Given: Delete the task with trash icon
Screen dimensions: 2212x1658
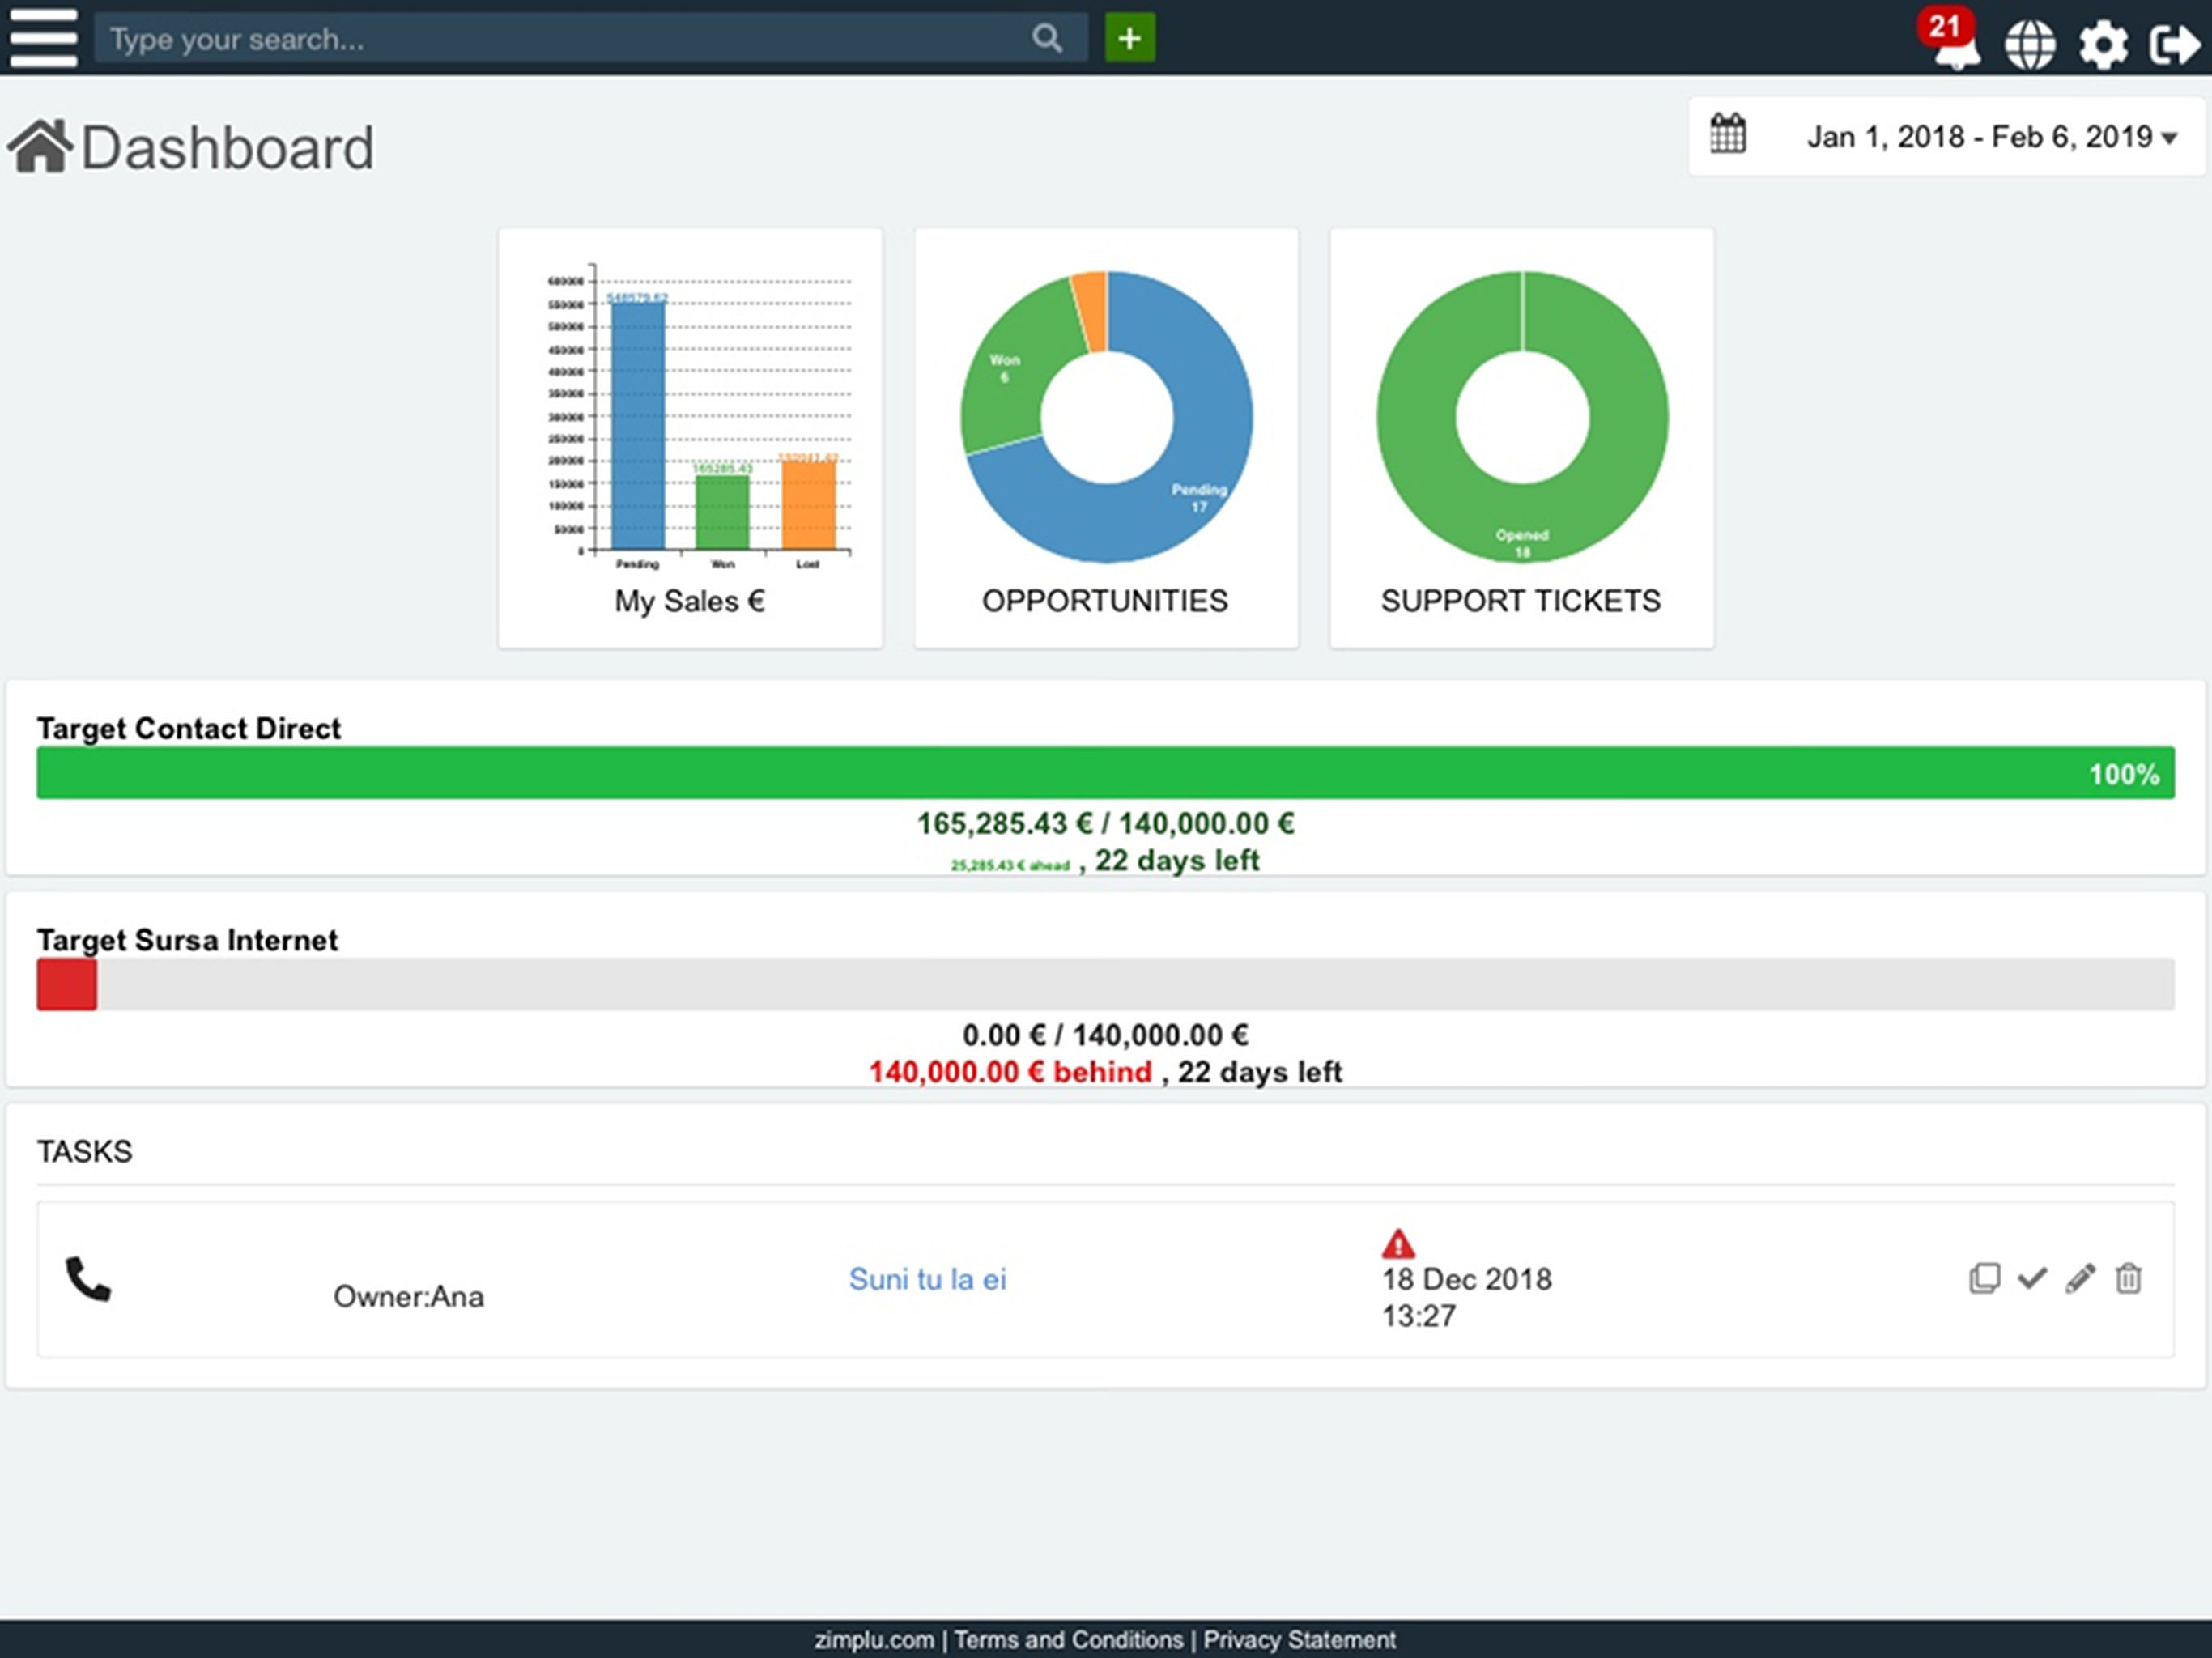Looking at the screenshot, I should [2128, 1278].
